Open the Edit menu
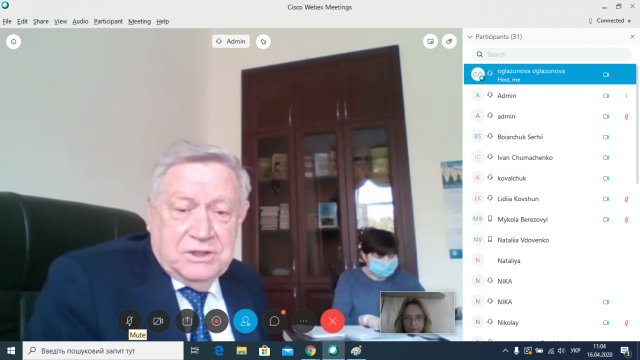 point(22,21)
